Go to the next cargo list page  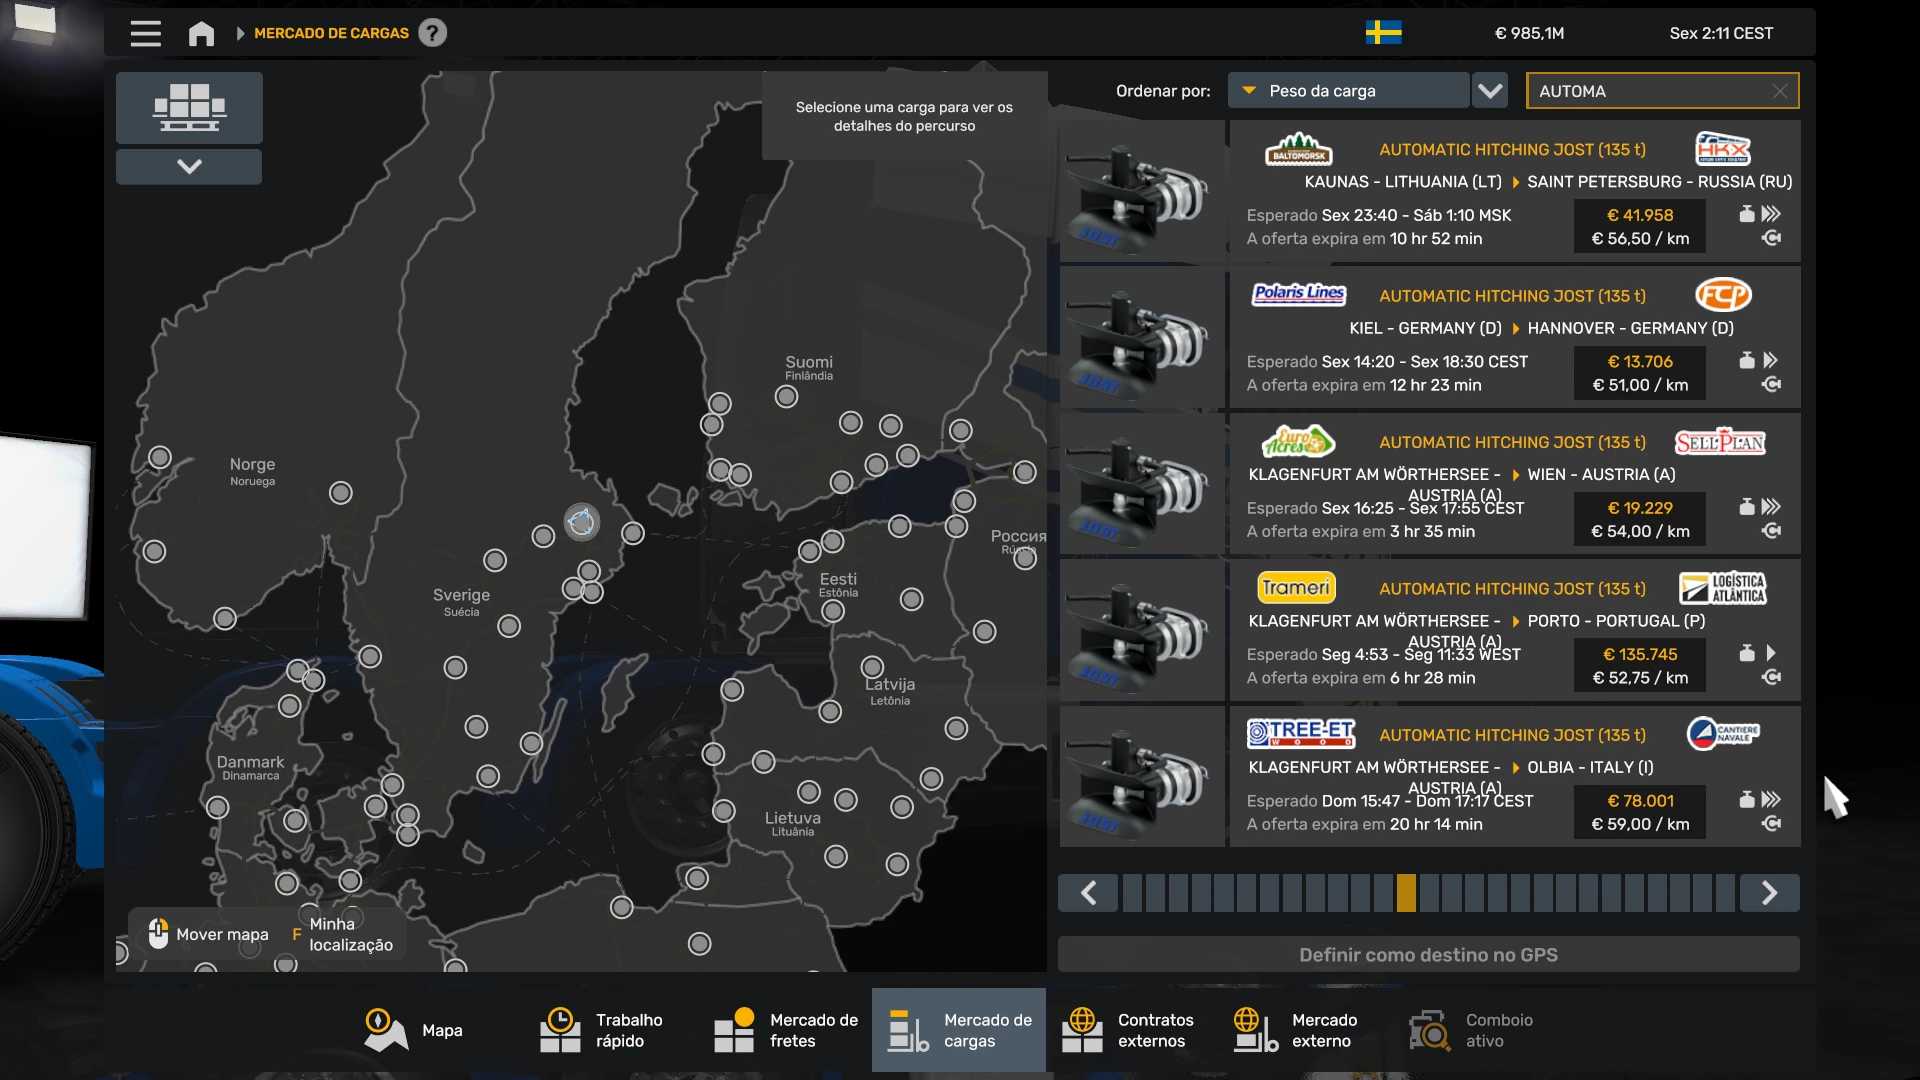(x=1769, y=893)
